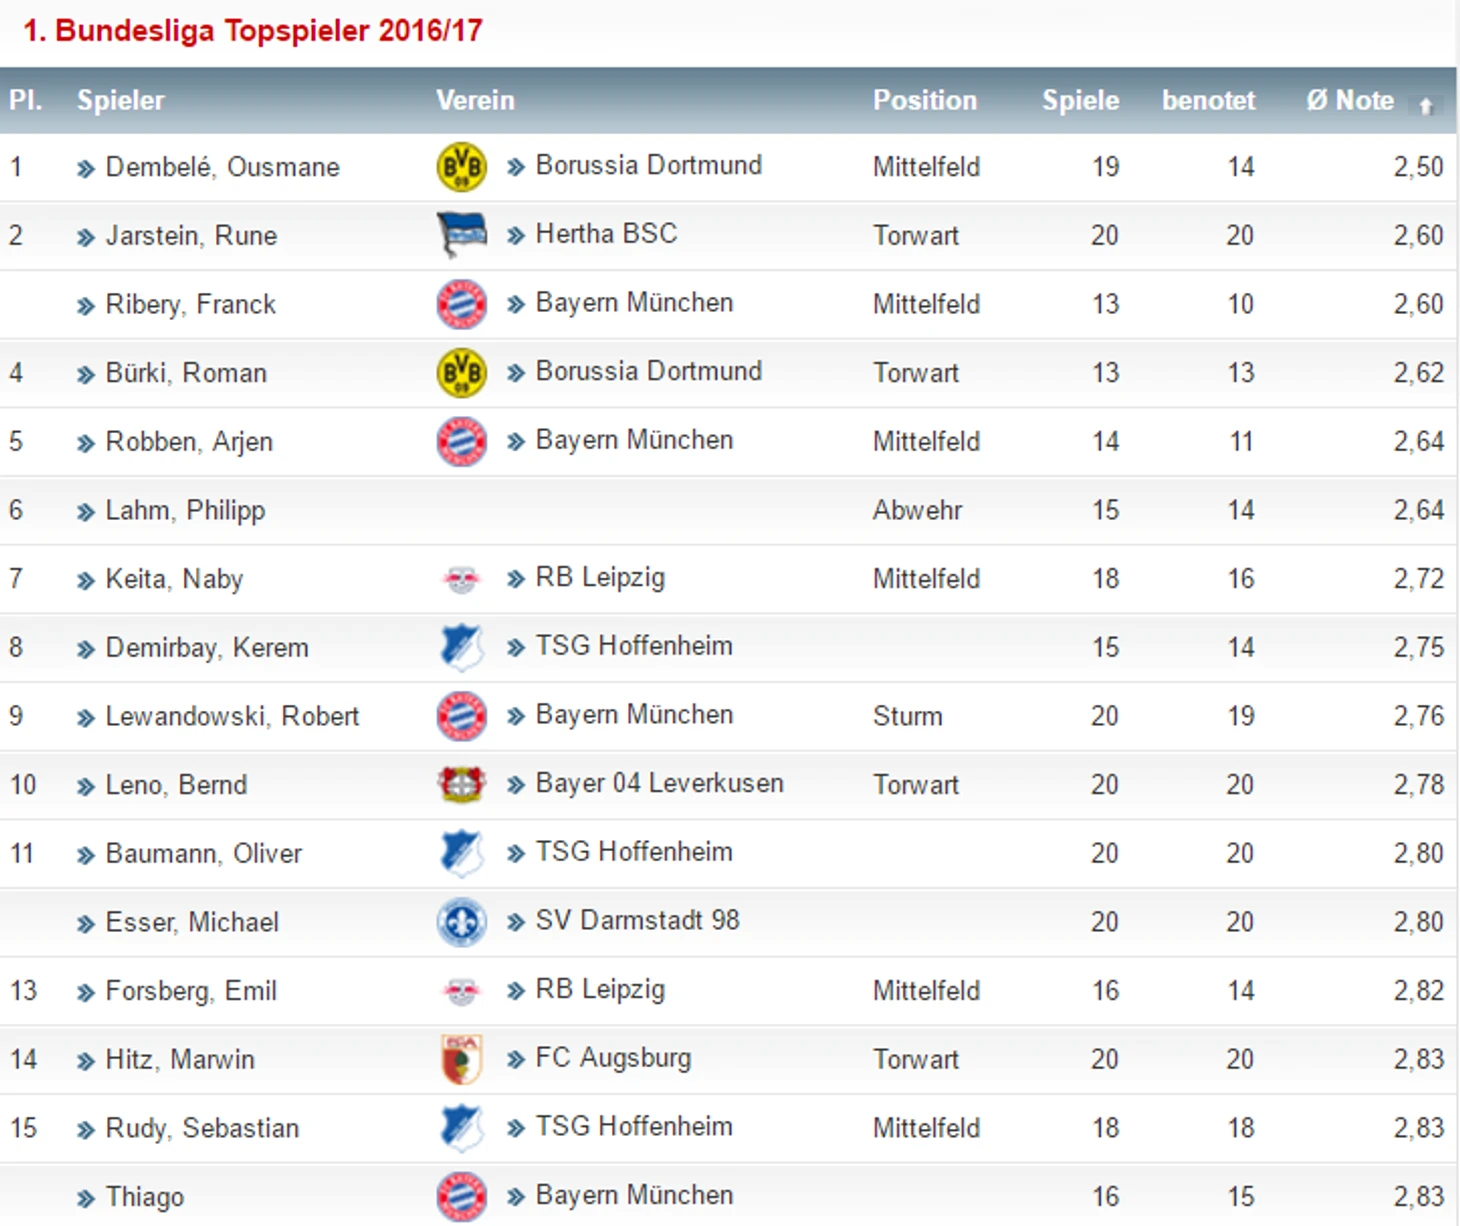Open the Rudy, Sebastian player link
Screen dimensions: 1460x1226
[202, 1128]
